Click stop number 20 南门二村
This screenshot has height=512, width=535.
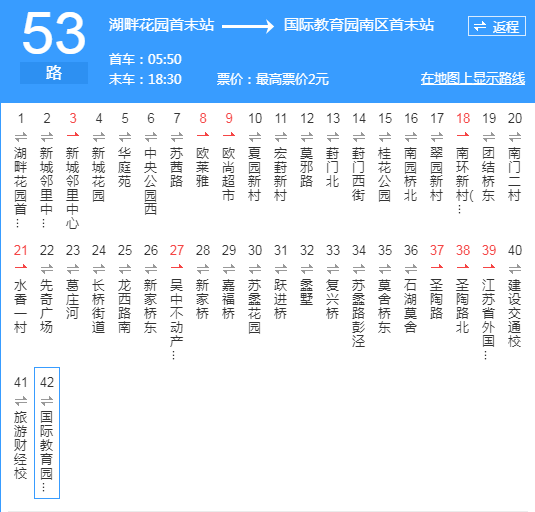(515, 118)
